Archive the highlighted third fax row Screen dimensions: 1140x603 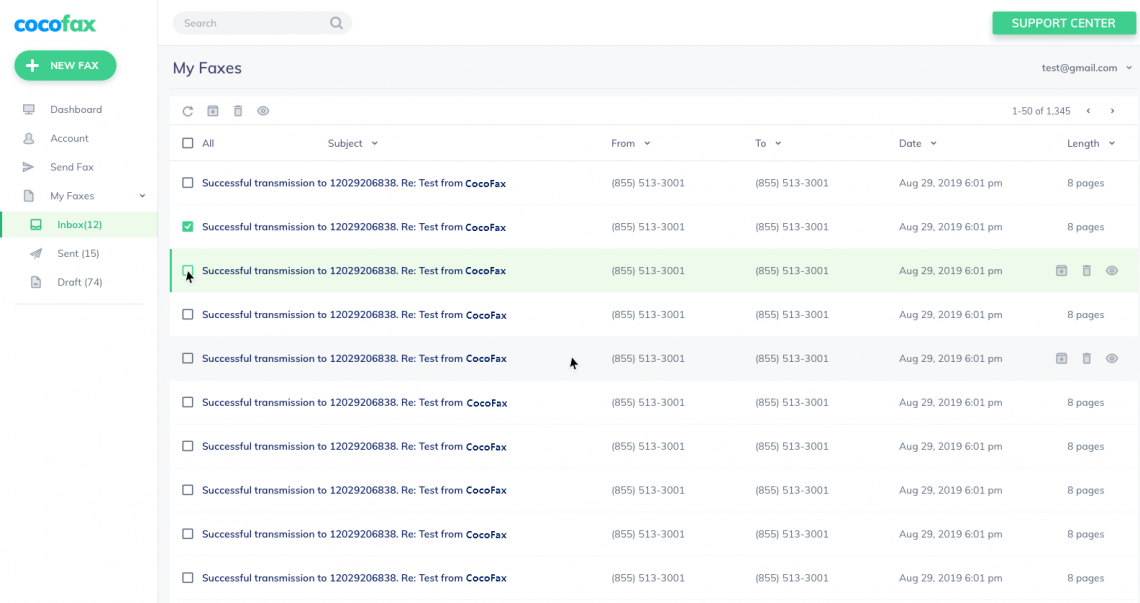[1062, 271]
